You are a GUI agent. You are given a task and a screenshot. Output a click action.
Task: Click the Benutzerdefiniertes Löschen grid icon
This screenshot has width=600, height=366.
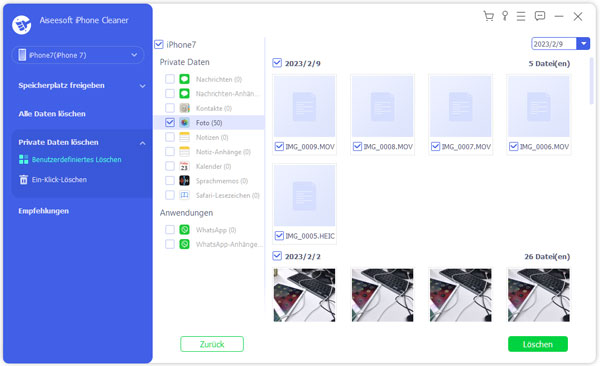pyautogui.click(x=24, y=160)
